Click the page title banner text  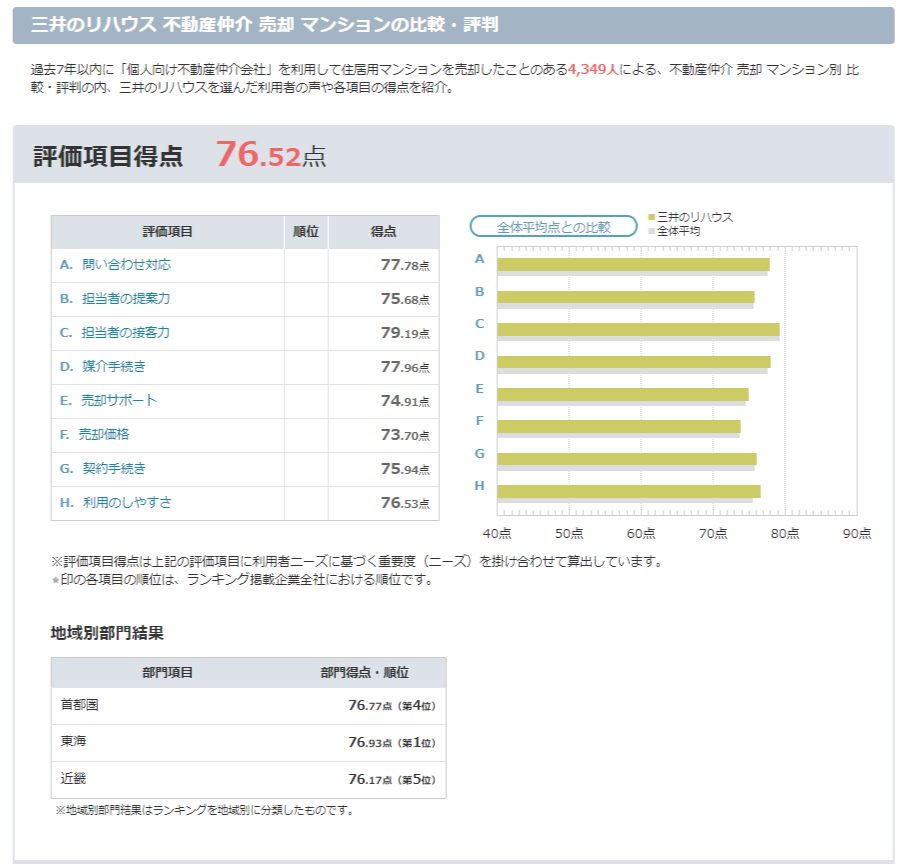(x=264, y=24)
